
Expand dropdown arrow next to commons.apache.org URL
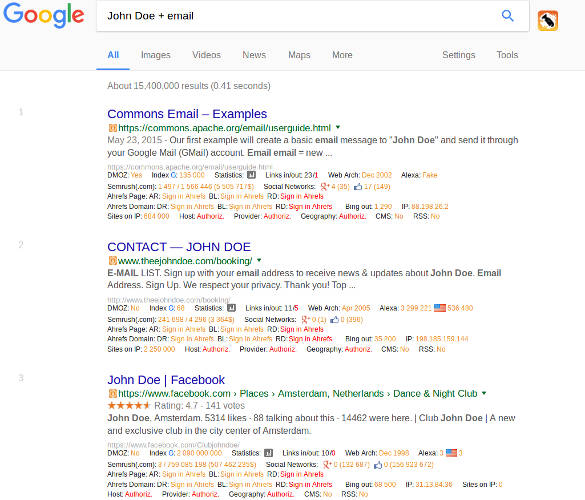coord(338,127)
